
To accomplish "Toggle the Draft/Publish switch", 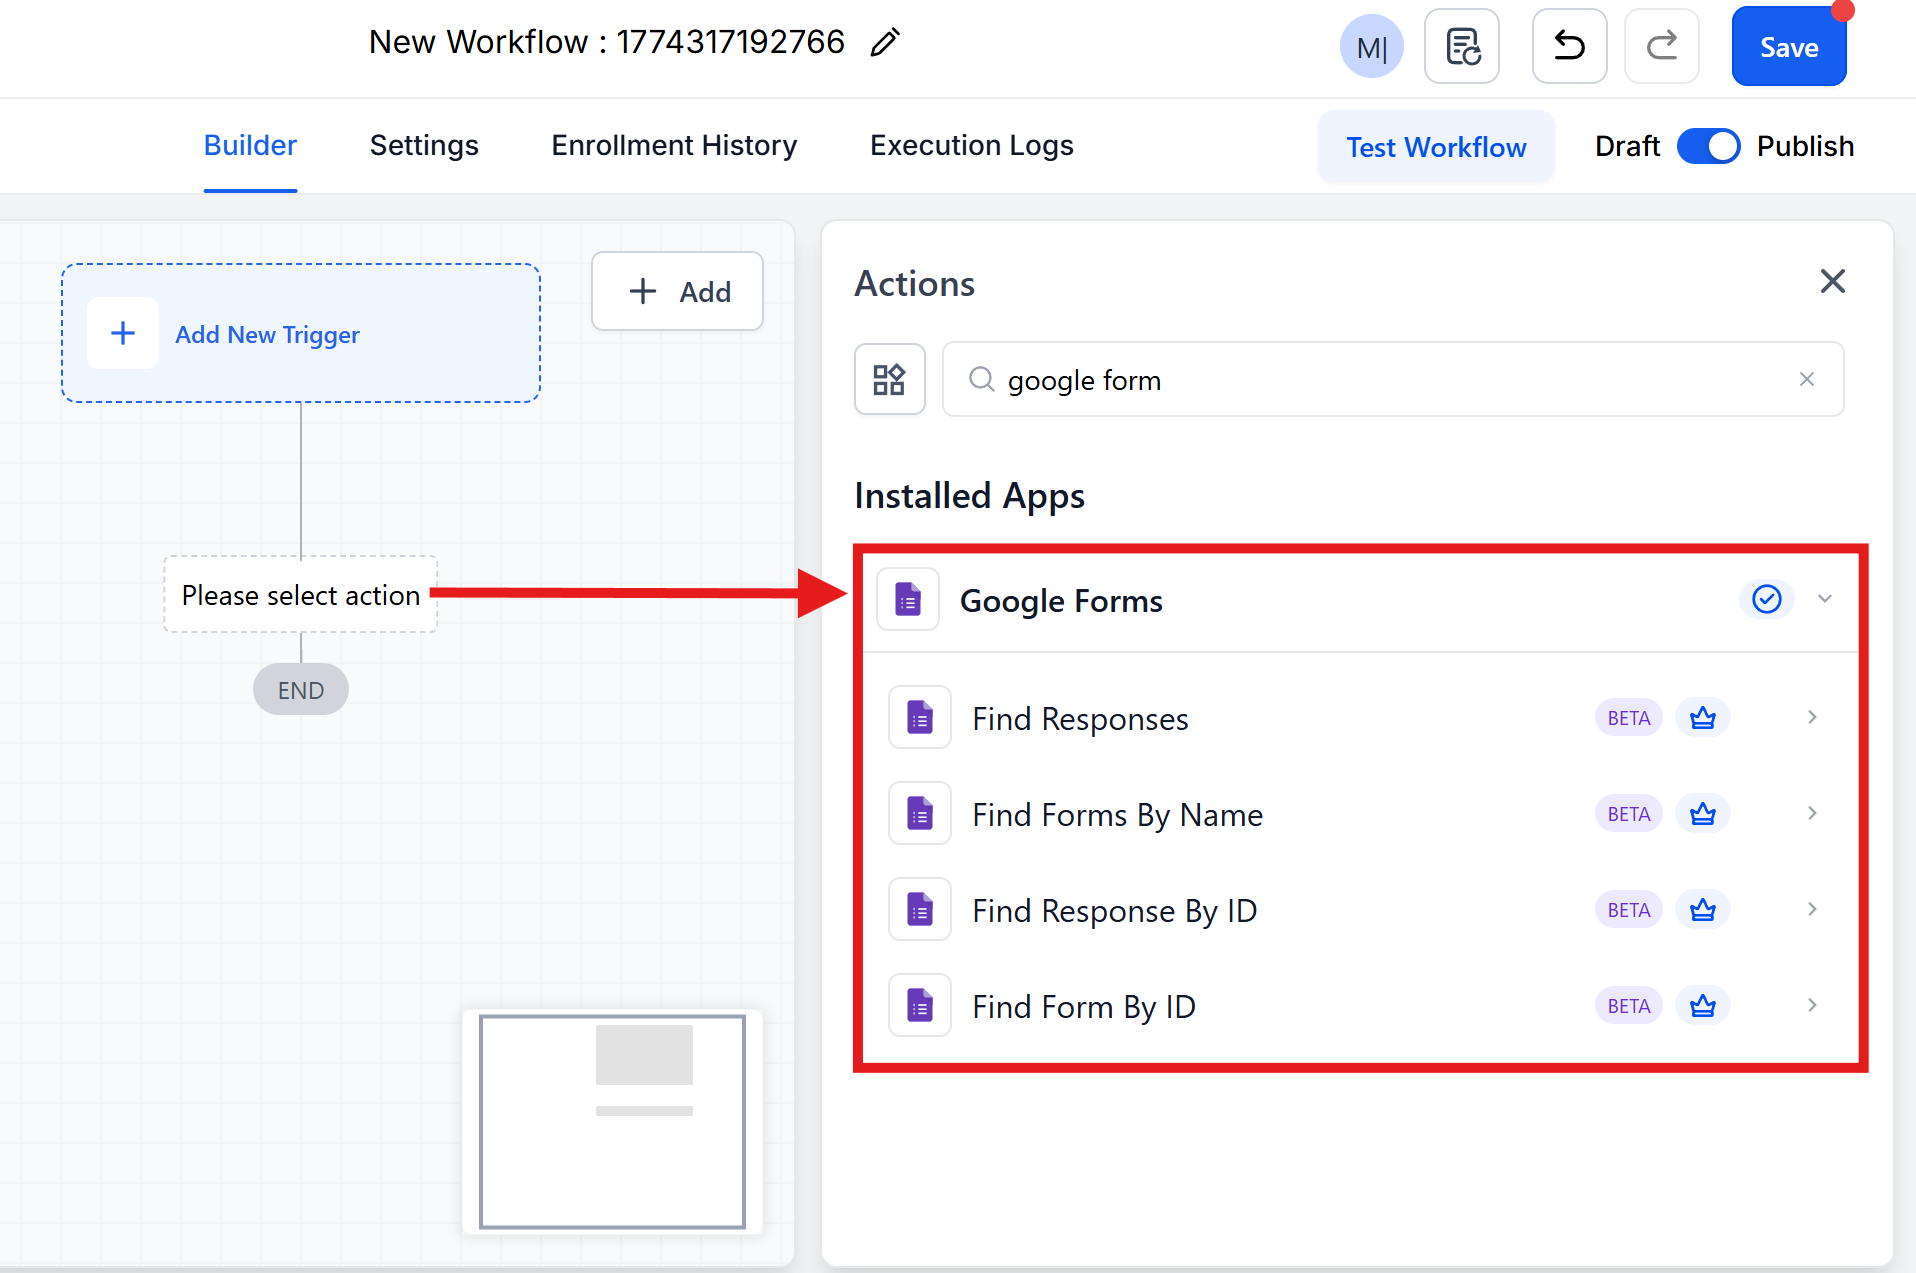I will pos(1708,146).
